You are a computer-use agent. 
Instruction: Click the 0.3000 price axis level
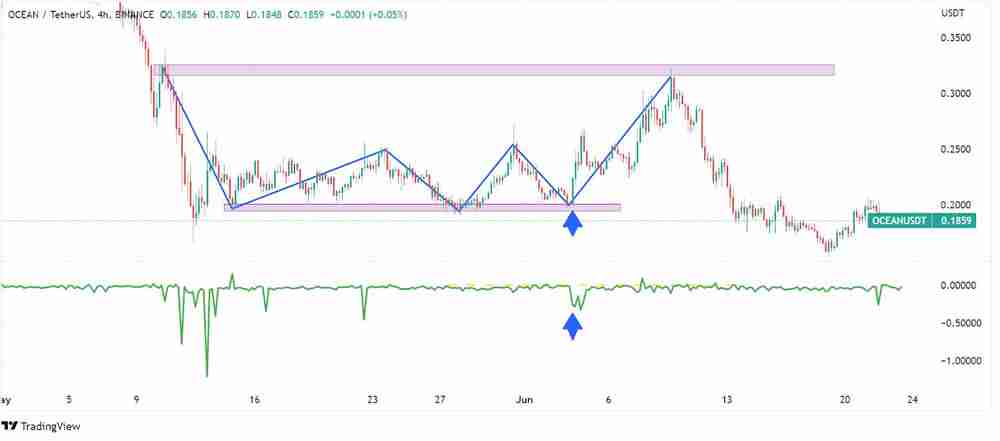[955, 94]
